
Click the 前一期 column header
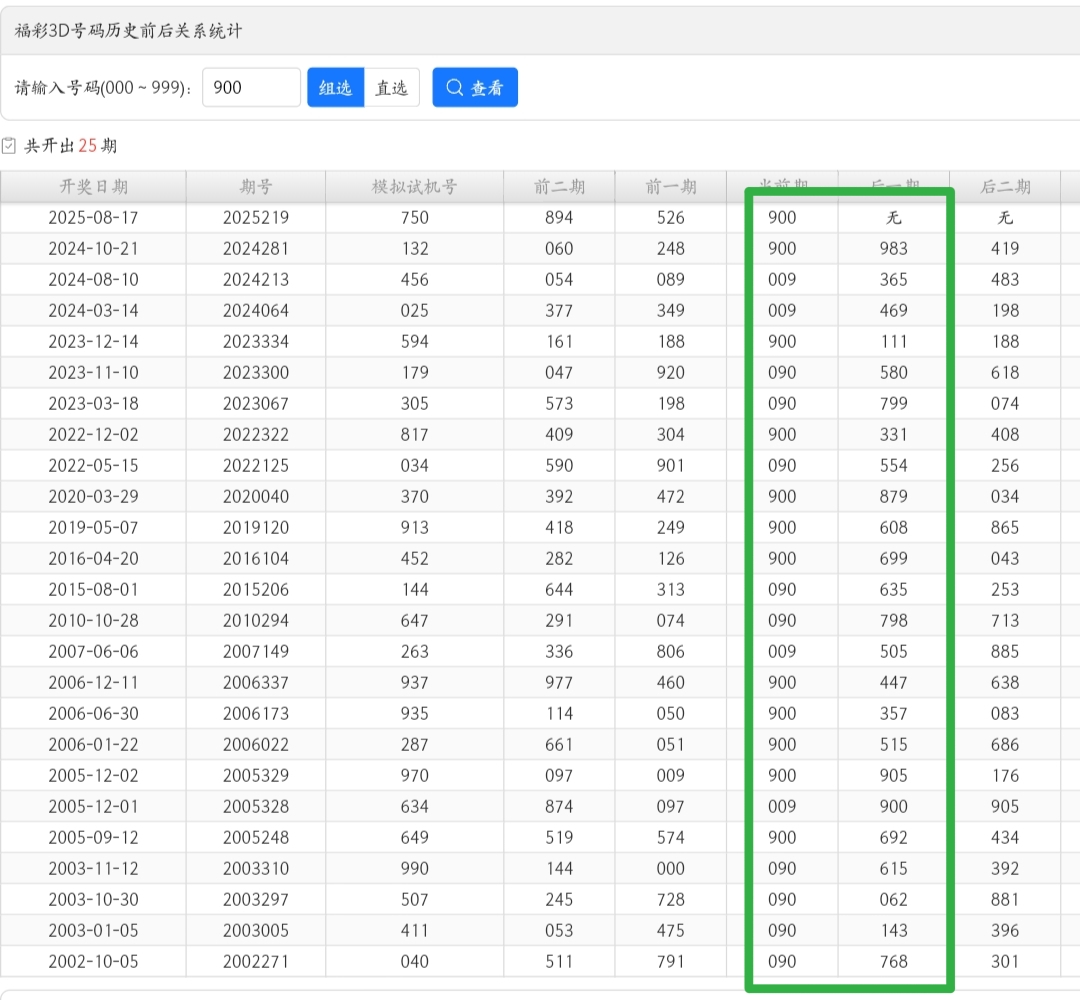671,187
